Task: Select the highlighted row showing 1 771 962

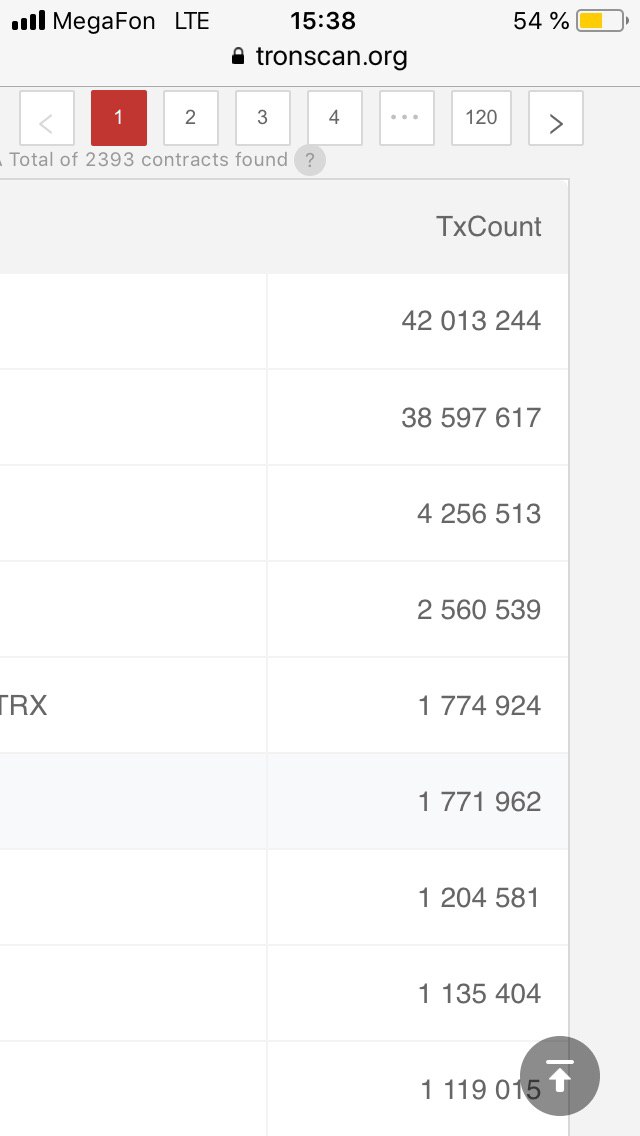Action: pos(283,801)
